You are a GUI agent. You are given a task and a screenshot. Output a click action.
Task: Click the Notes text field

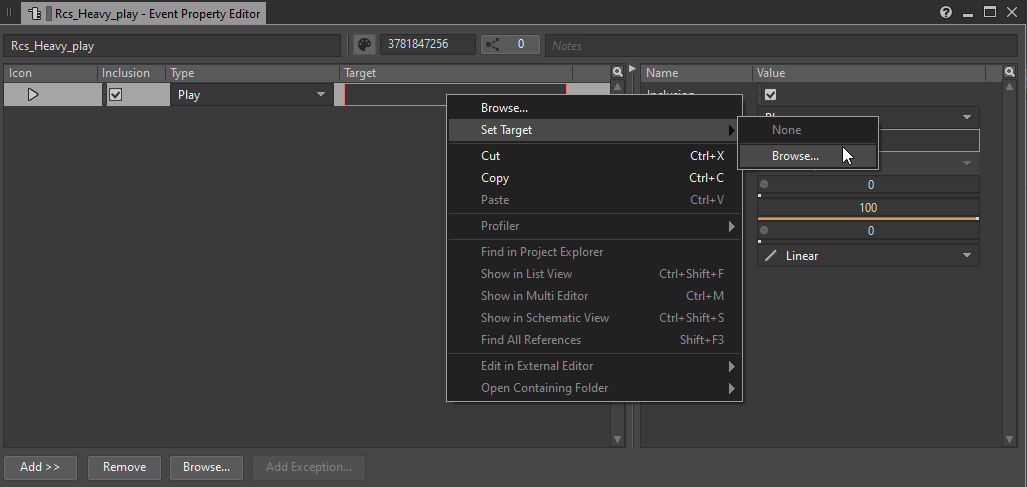pos(780,45)
